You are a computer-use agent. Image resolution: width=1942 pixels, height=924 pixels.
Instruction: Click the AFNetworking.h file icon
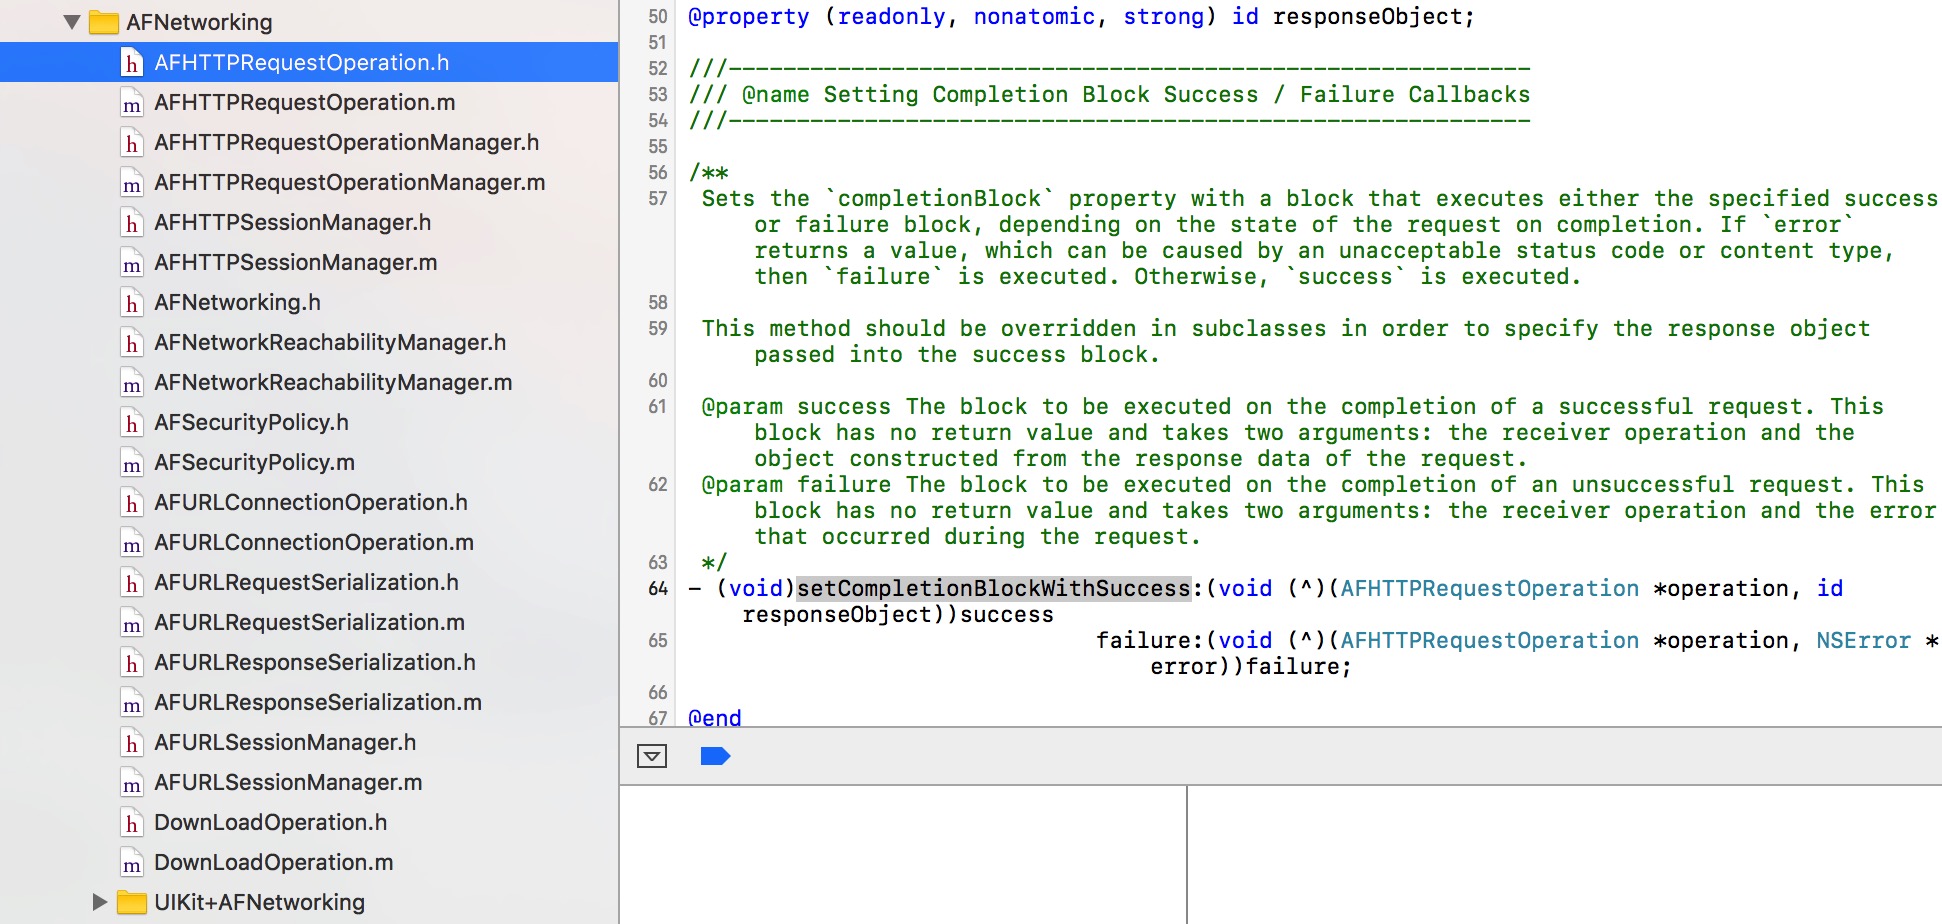(x=131, y=303)
